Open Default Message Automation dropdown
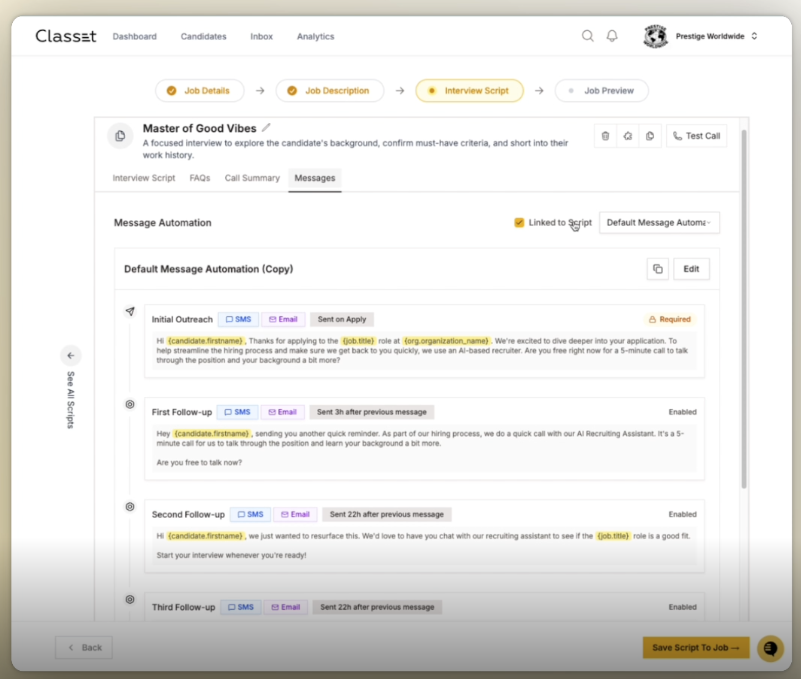801x679 pixels. pyautogui.click(x=659, y=223)
